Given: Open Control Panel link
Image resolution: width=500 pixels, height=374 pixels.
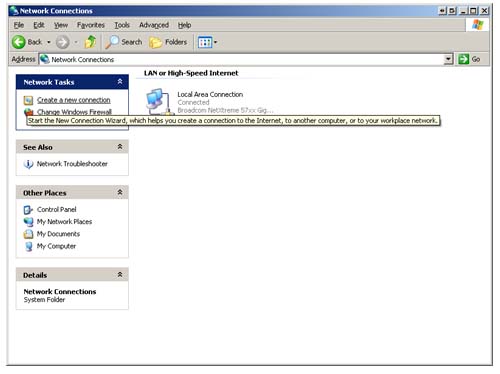Looking at the screenshot, I should 57,209.
